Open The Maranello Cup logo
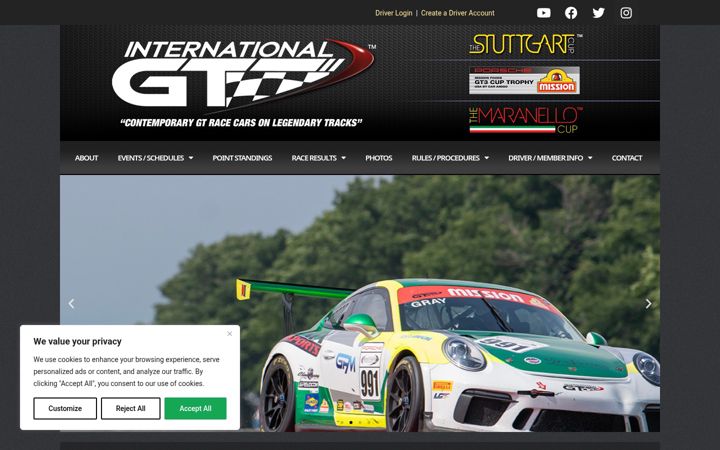720x450 pixels. click(x=525, y=120)
